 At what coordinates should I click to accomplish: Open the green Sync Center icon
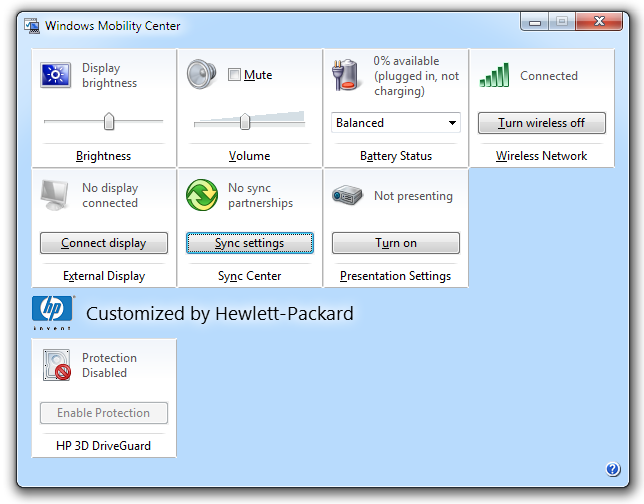pyautogui.click(x=202, y=195)
